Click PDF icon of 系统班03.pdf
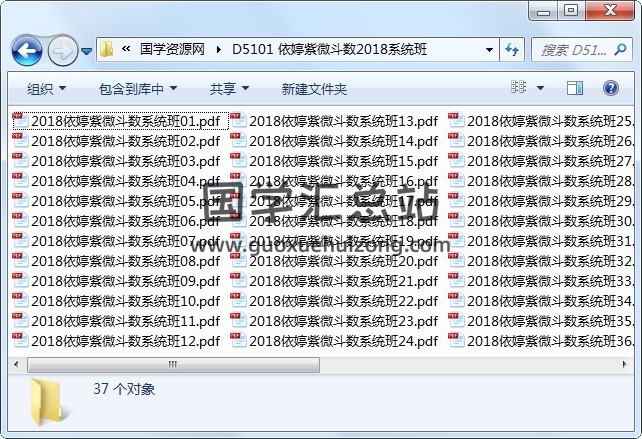The image size is (642, 439). (x=20, y=161)
